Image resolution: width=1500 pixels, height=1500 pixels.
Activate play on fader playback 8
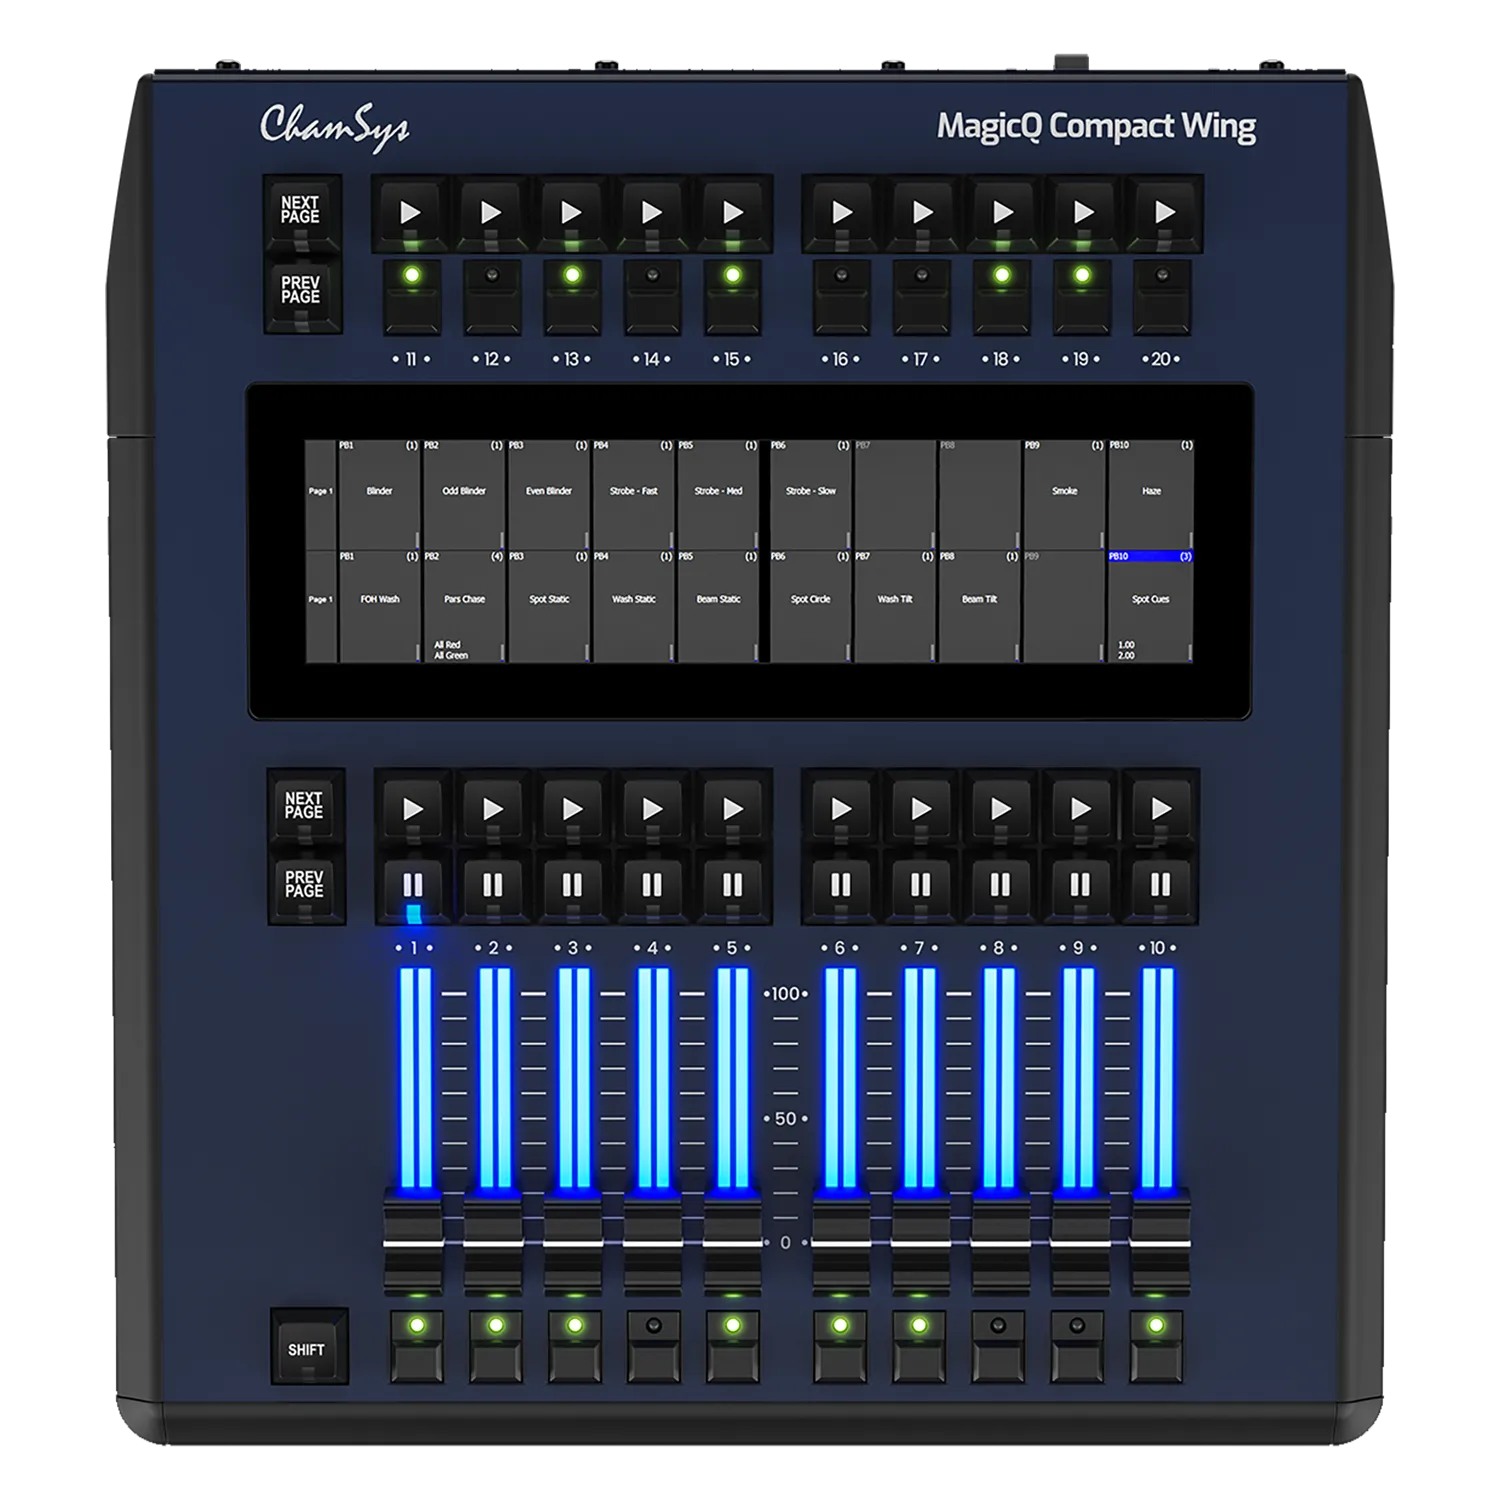pyautogui.click(x=1000, y=809)
